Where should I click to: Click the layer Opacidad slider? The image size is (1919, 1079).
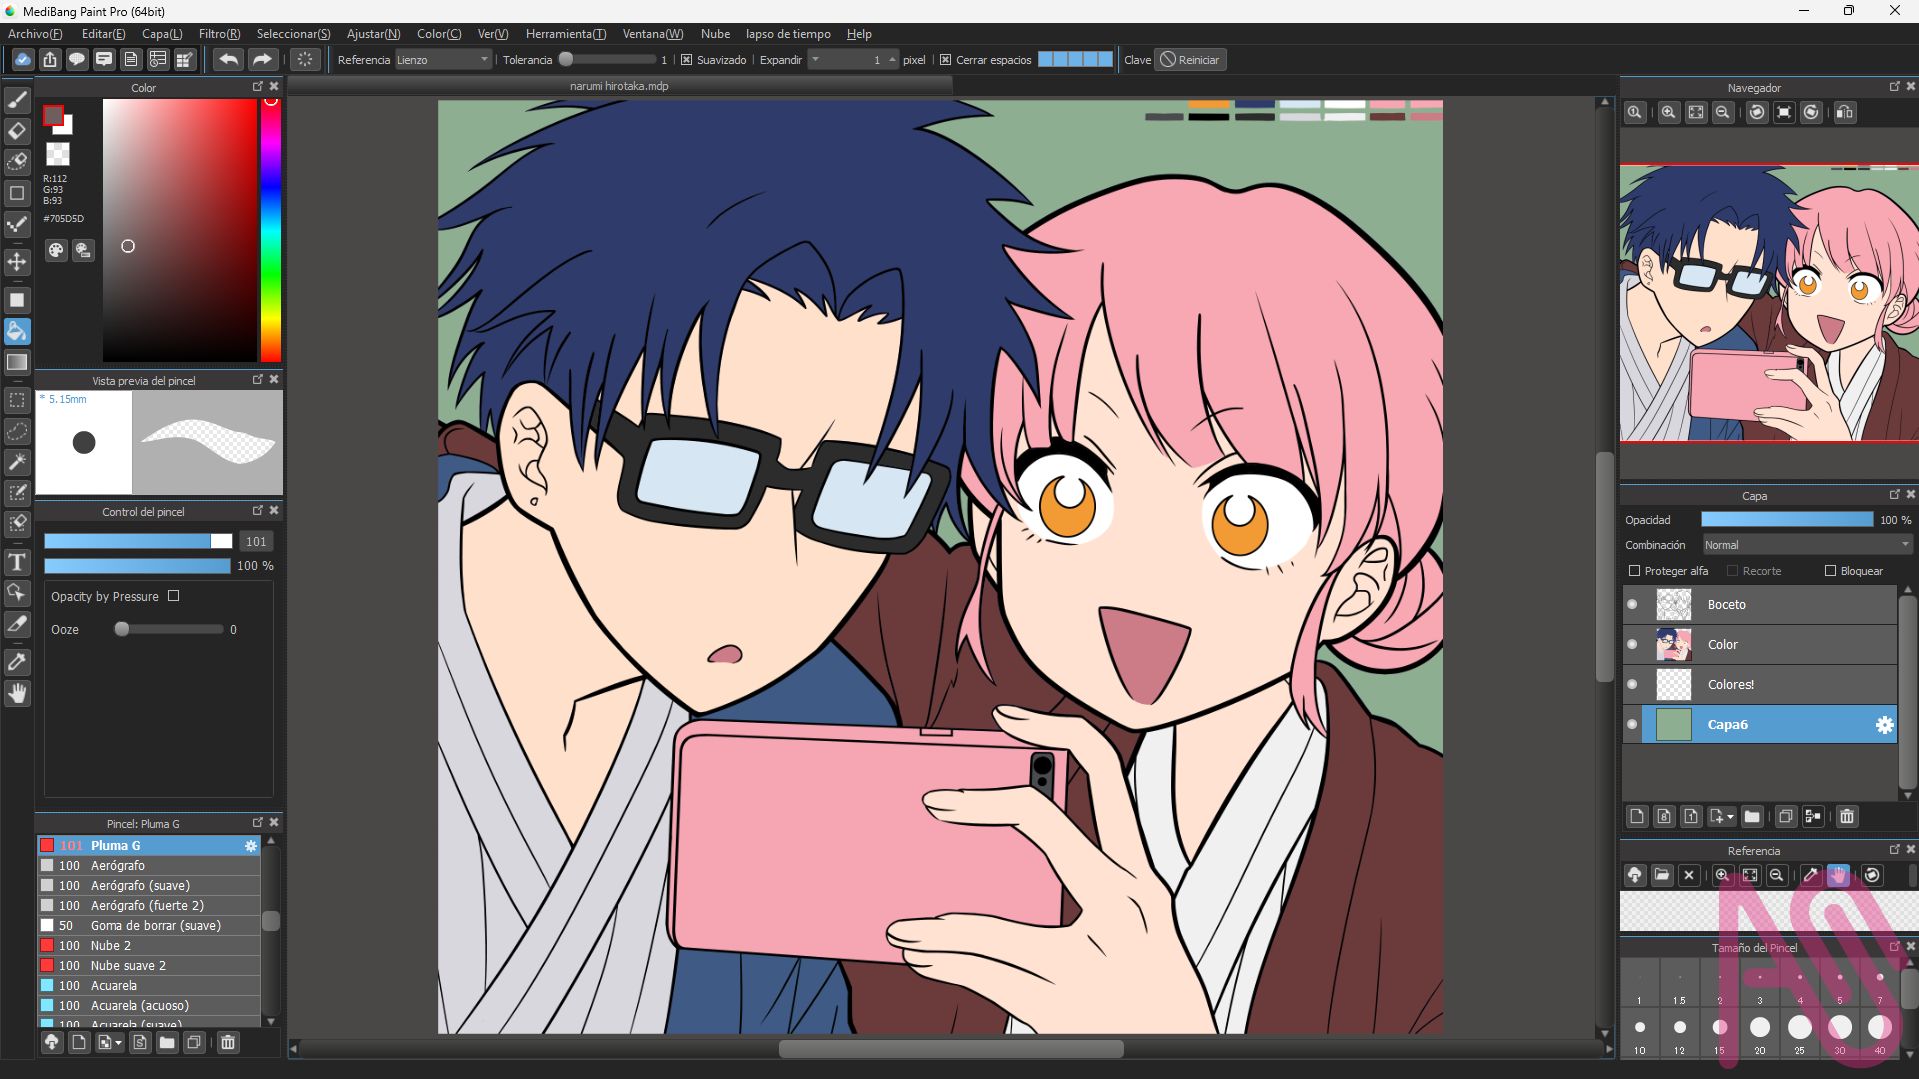pos(1787,520)
